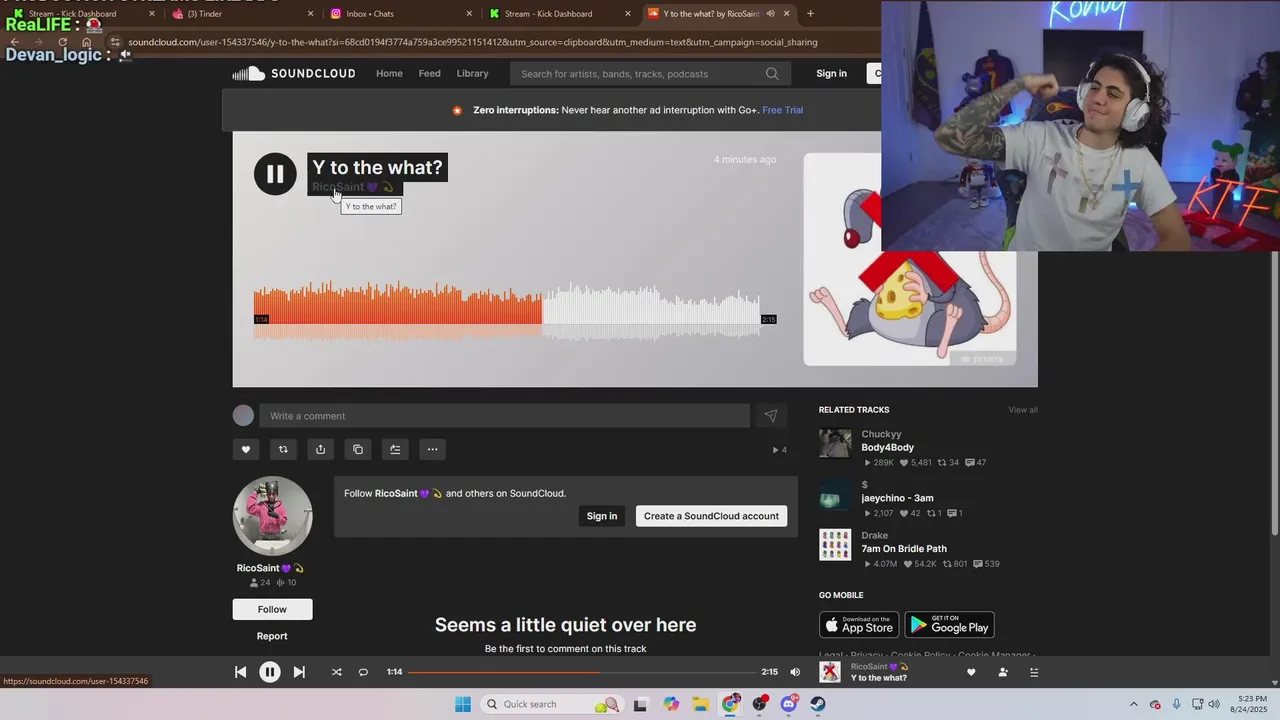Click Sign in in the header
Image resolution: width=1280 pixels, height=720 pixels.
pos(831,74)
